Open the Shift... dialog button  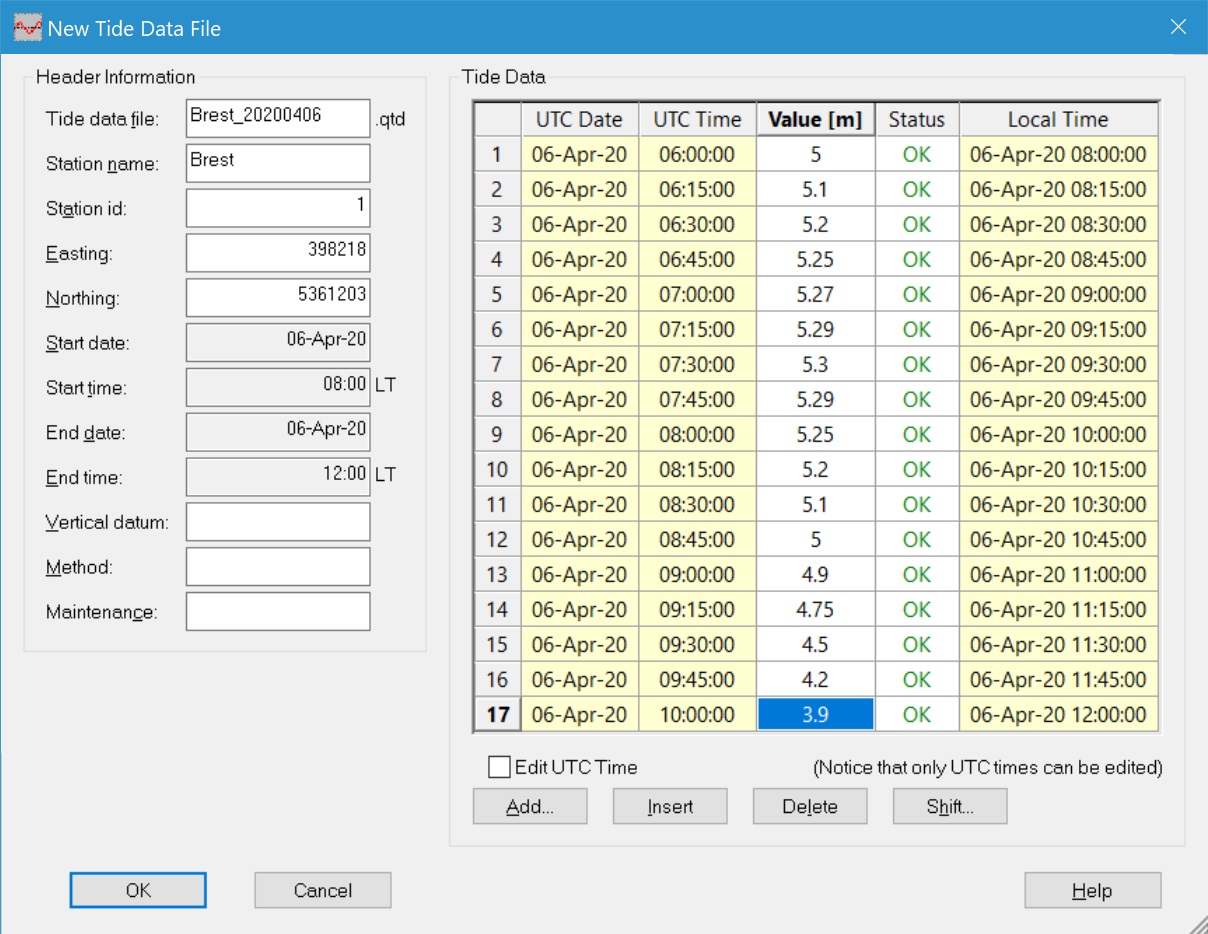[x=950, y=807]
